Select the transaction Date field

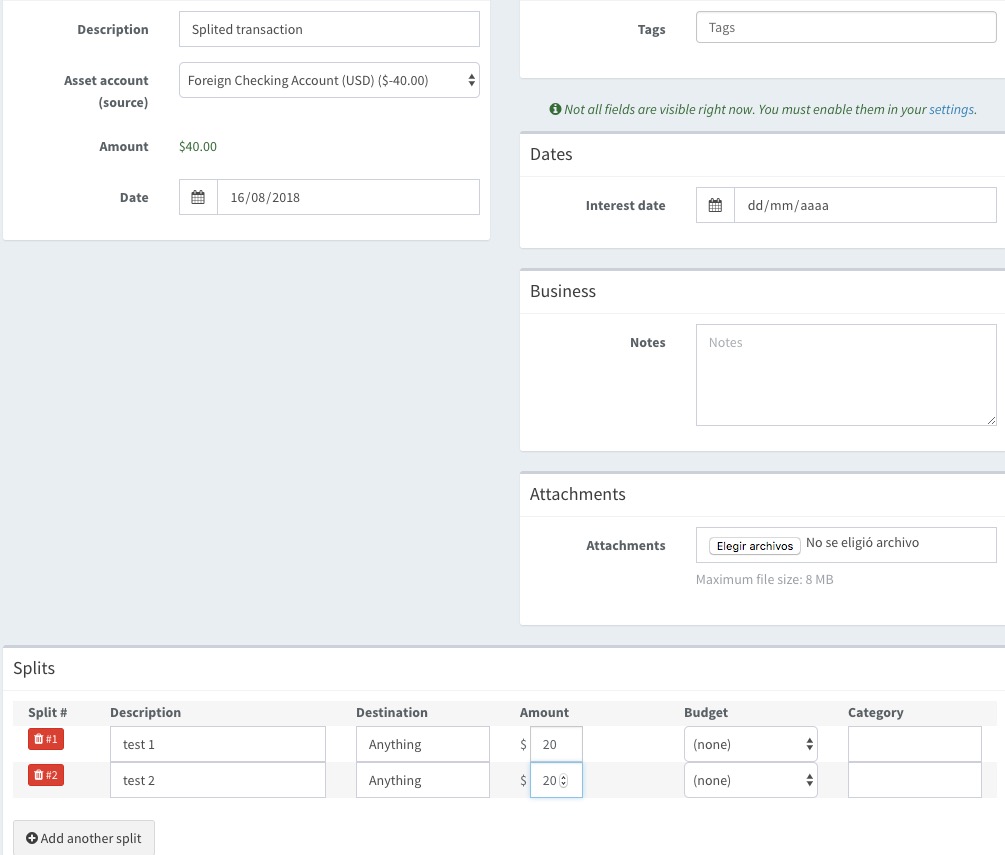tap(348, 197)
